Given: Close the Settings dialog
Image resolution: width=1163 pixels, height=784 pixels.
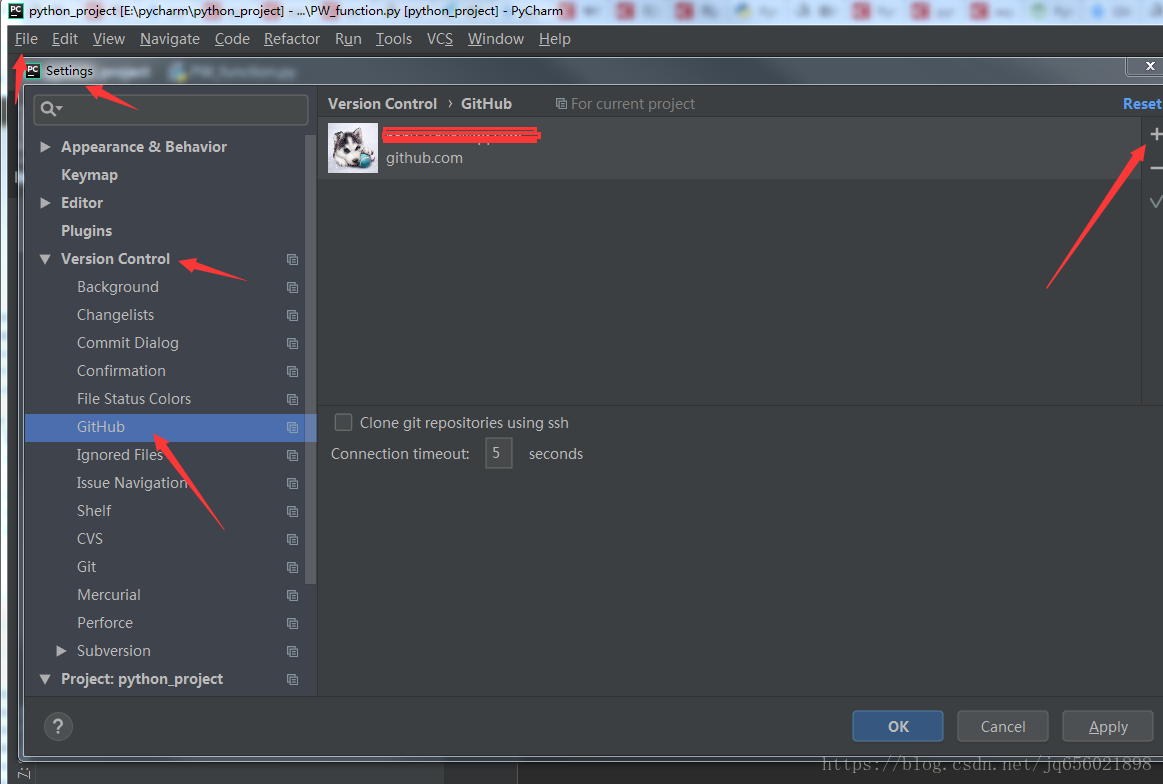Looking at the screenshot, I should click(x=1149, y=66).
